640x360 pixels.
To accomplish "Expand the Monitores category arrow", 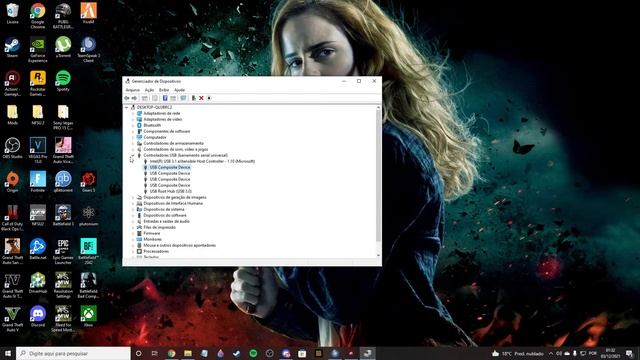I will pyautogui.click(x=133, y=239).
